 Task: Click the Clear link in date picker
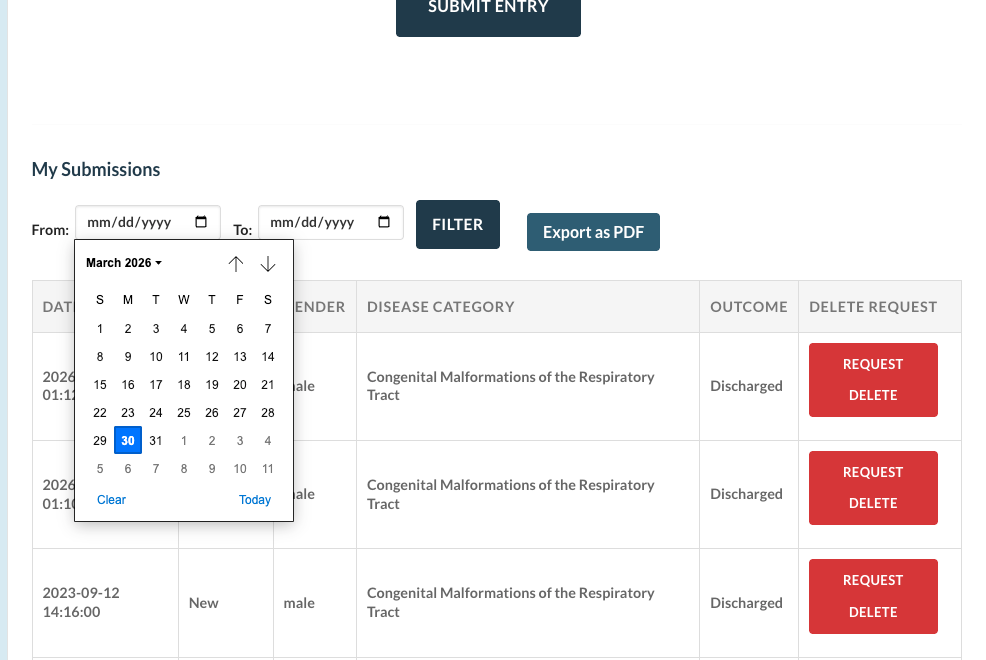click(x=111, y=500)
